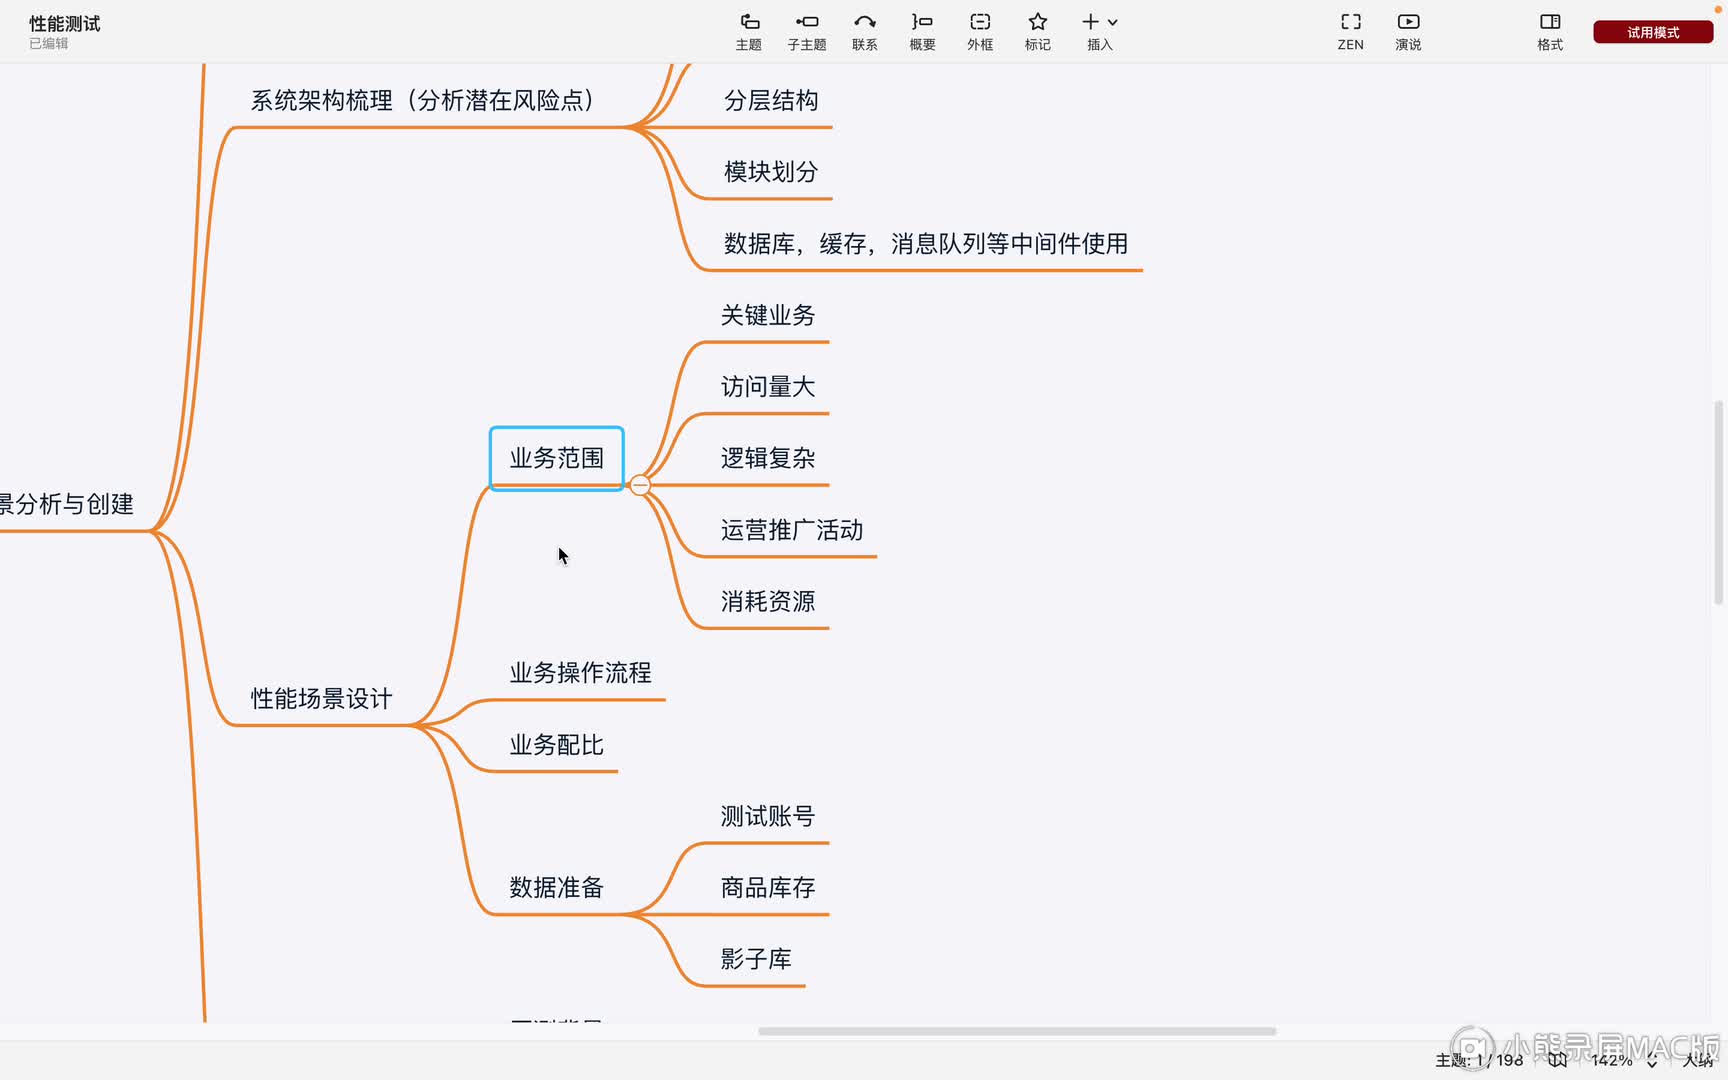Select the 性能场景设计 topic
1728x1080 pixels.
coord(322,699)
